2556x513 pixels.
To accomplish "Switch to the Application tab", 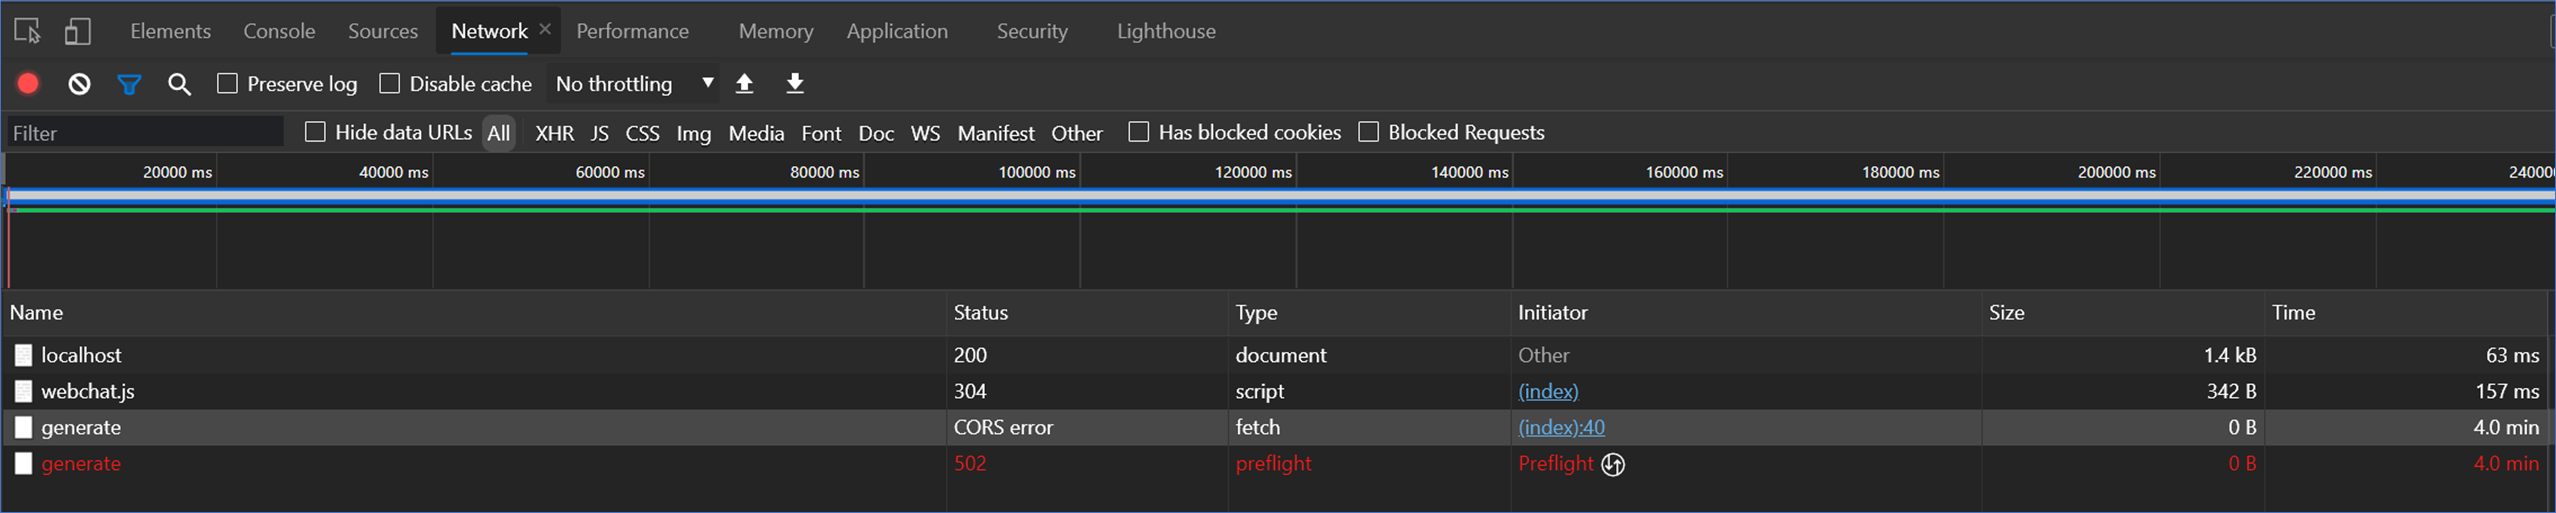I will (x=897, y=31).
